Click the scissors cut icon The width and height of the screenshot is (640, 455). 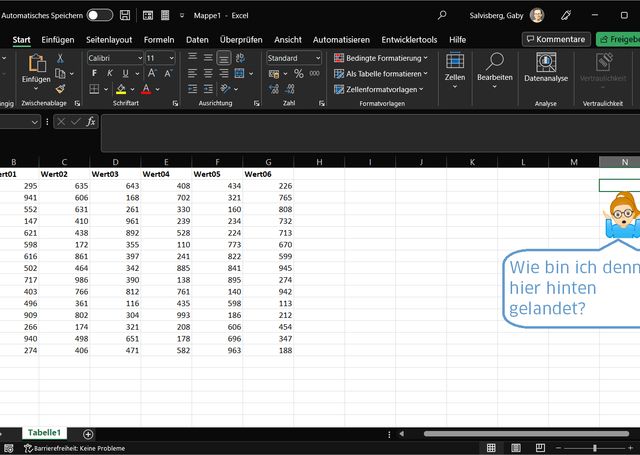point(60,59)
